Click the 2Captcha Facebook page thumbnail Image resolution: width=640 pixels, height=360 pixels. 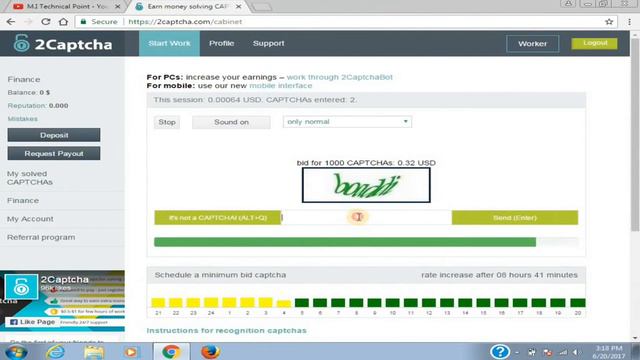click(x=21, y=287)
